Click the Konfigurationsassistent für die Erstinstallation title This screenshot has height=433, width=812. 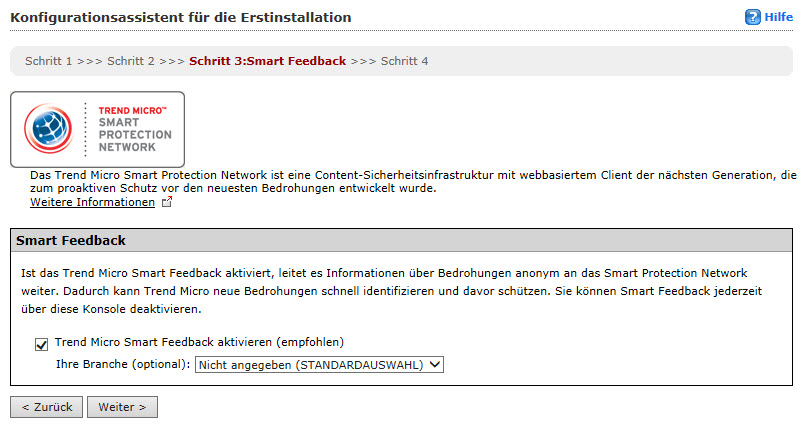tap(180, 18)
